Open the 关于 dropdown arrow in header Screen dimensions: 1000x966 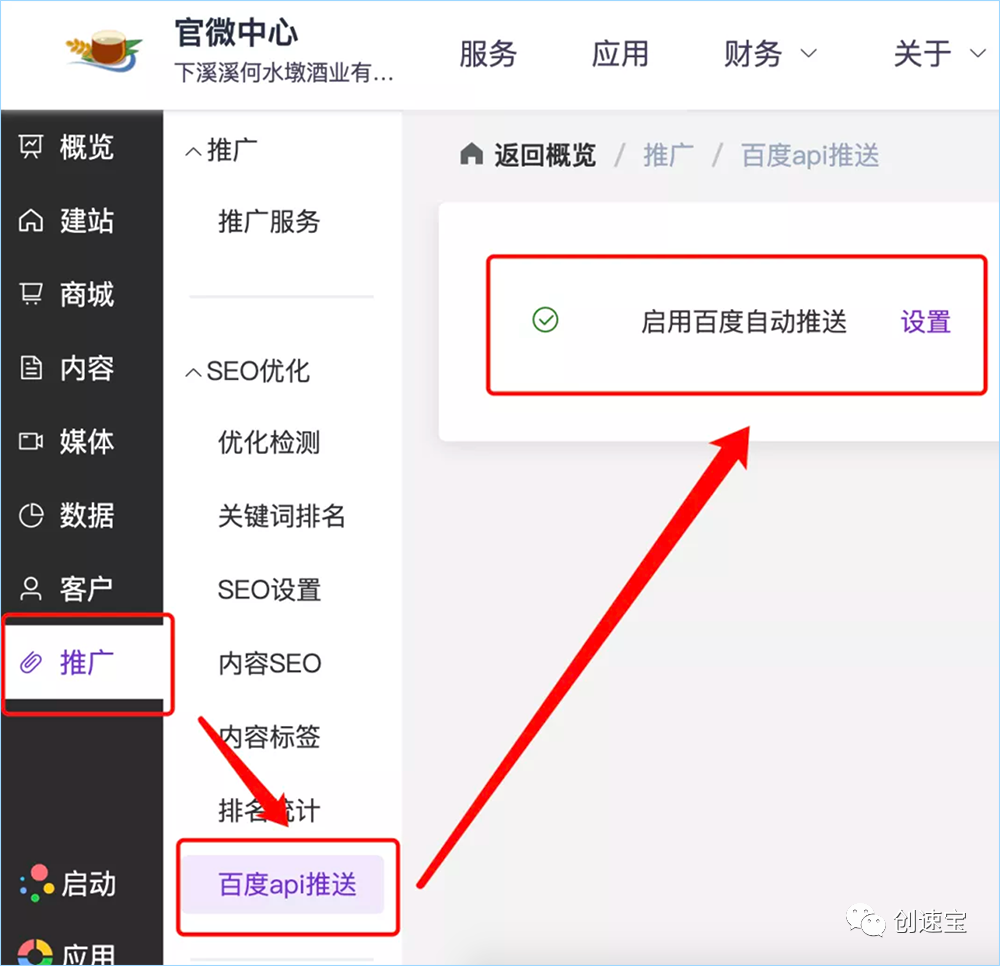(x=978, y=54)
